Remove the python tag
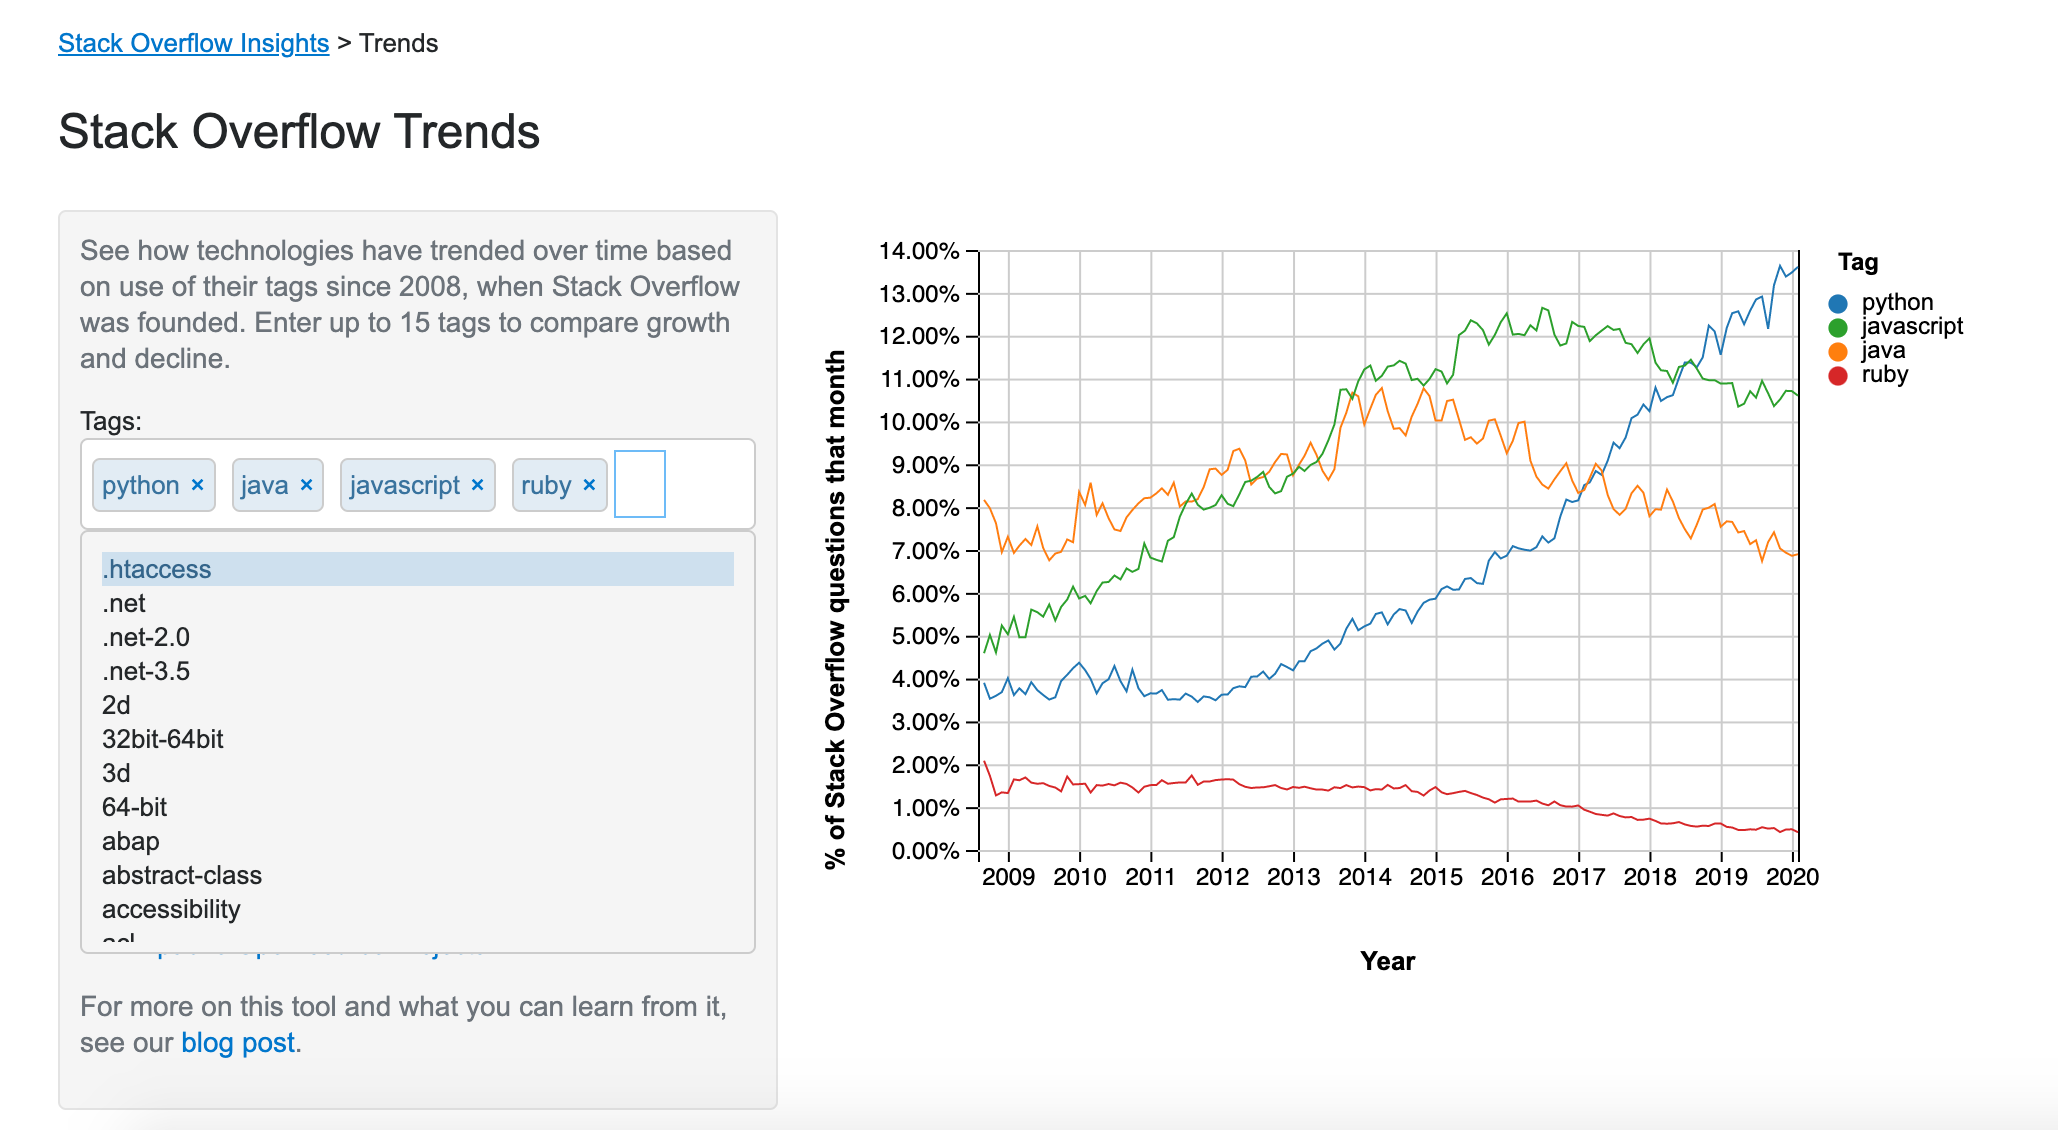The height and width of the screenshot is (1130, 2058). click(197, 485)
